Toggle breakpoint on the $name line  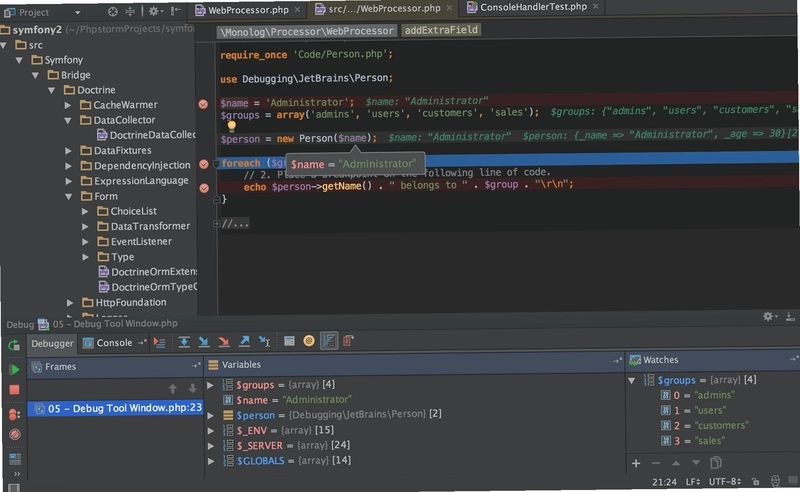[203, 104]
